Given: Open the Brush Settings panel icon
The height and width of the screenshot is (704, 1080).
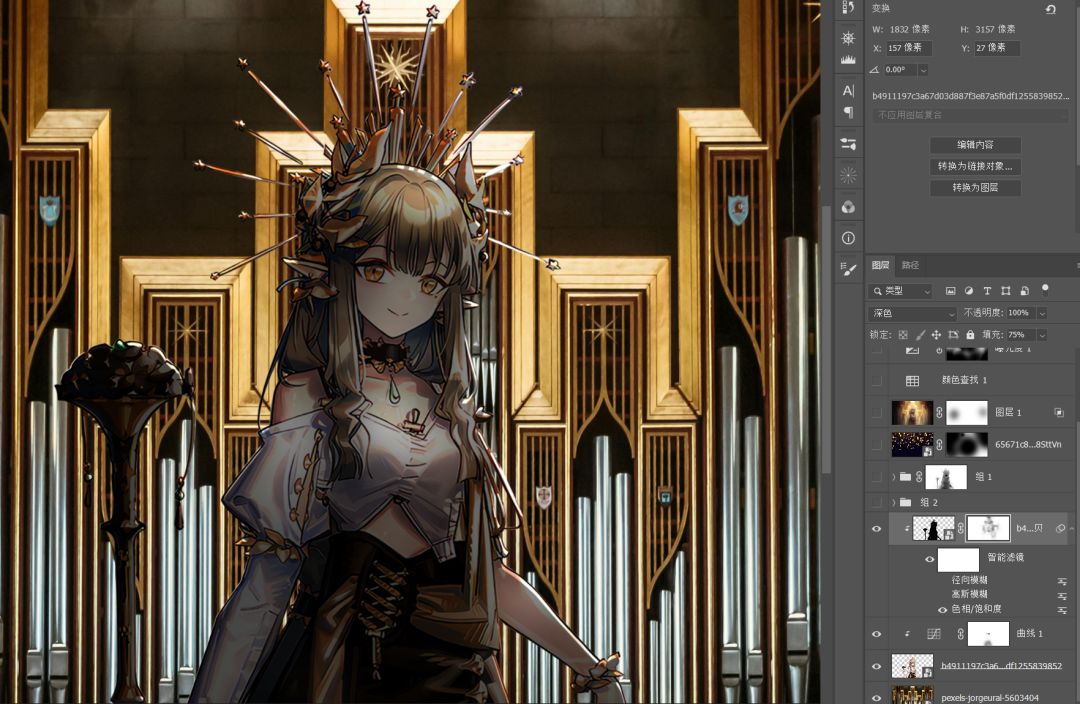Looking at the screenshot, I should click(848, 270).
